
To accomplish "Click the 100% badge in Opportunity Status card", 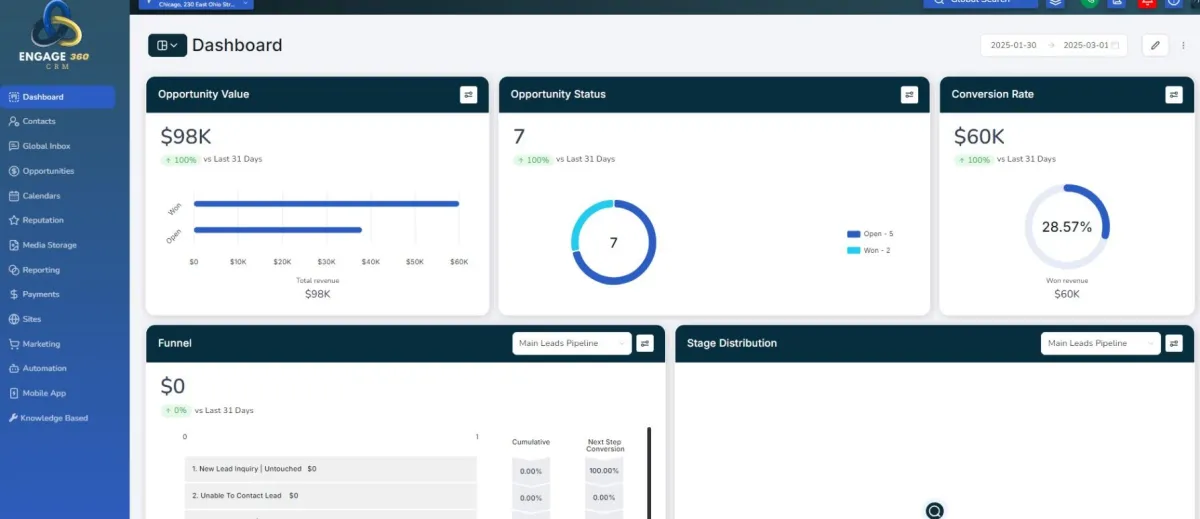I will tap(532, 160).
